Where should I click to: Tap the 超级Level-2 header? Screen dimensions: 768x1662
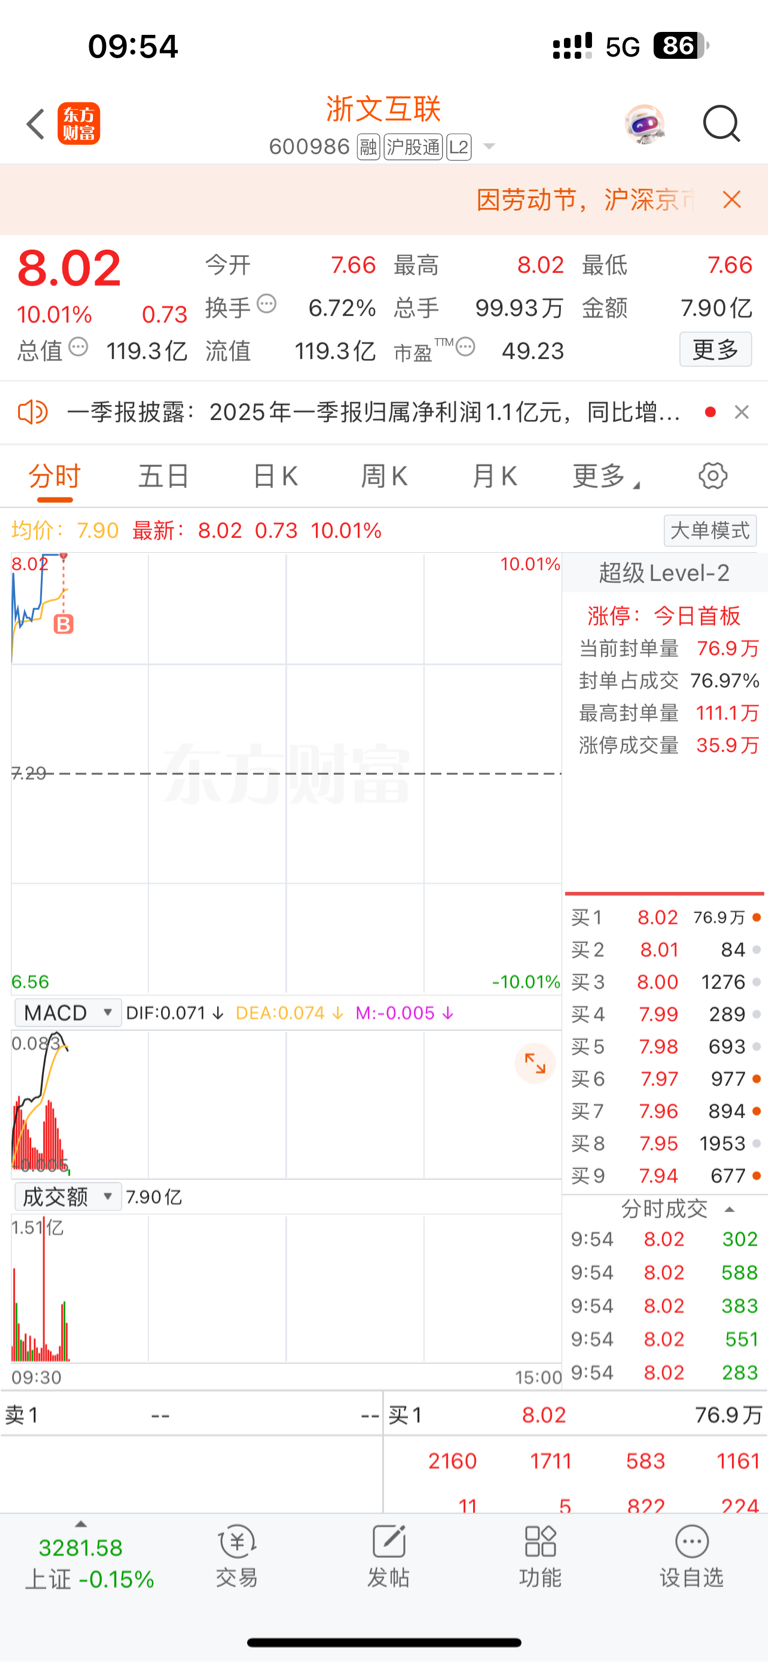pos(664,573)
